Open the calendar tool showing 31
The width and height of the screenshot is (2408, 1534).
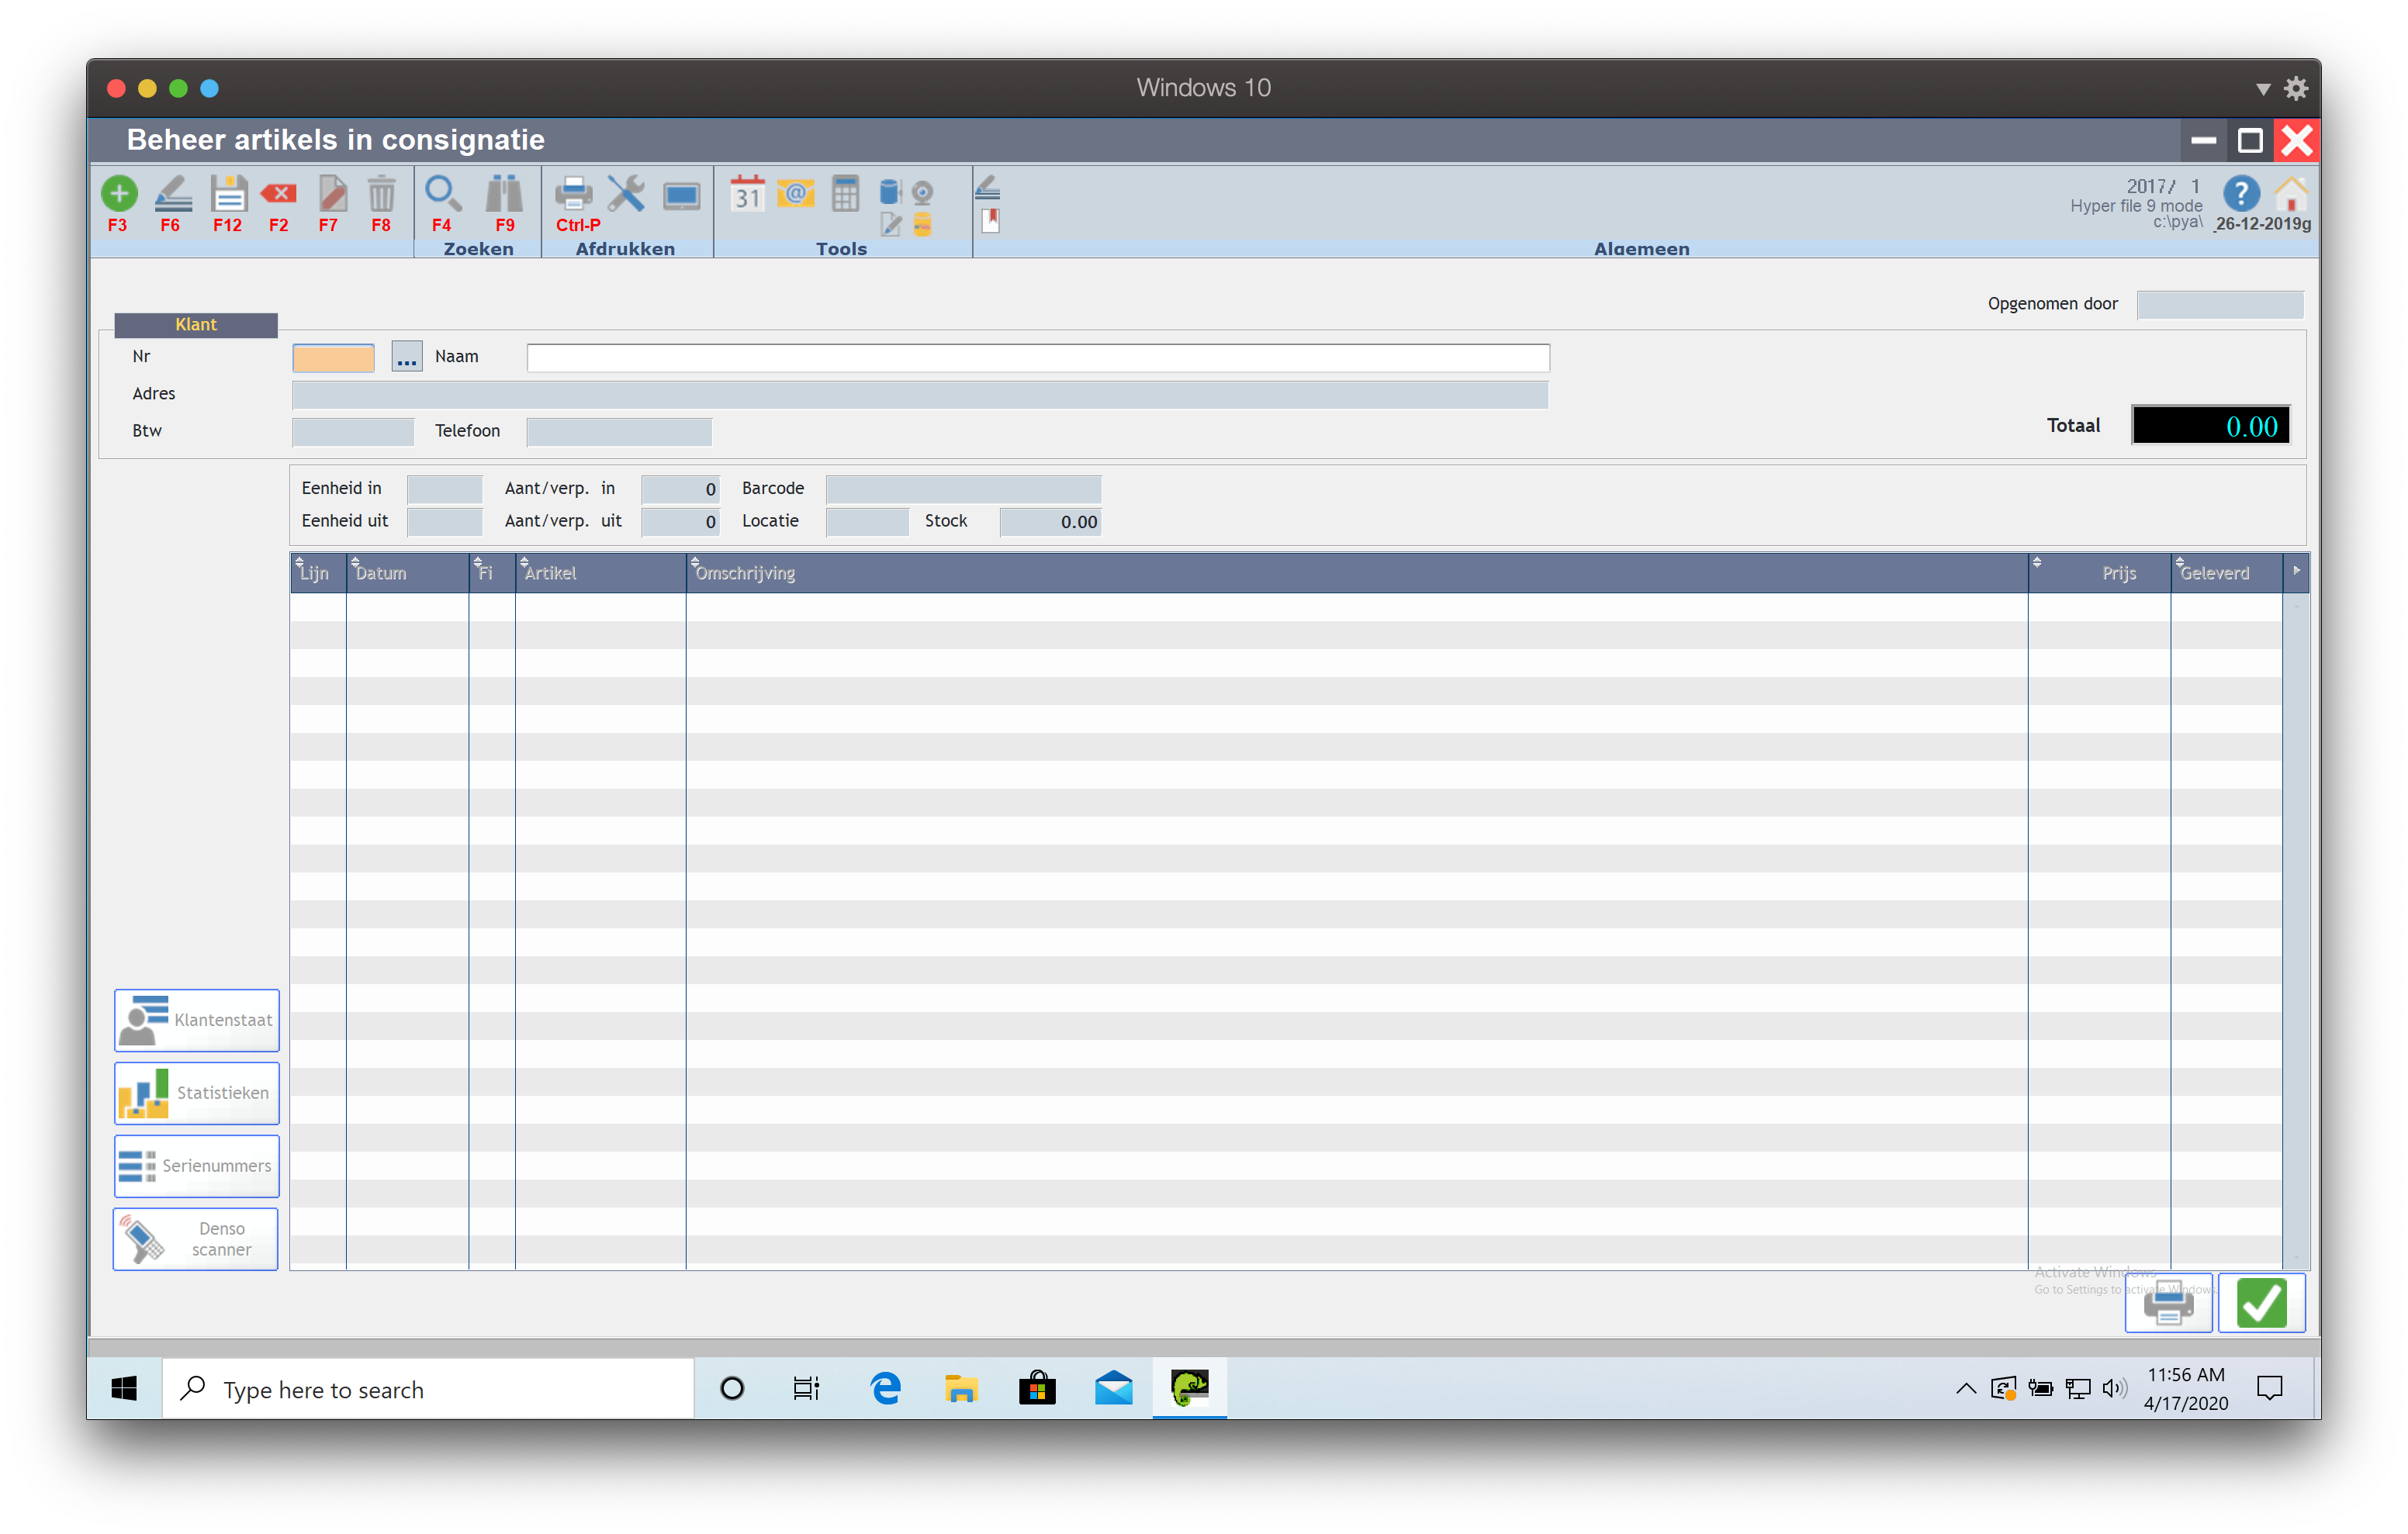pos(747,194)
